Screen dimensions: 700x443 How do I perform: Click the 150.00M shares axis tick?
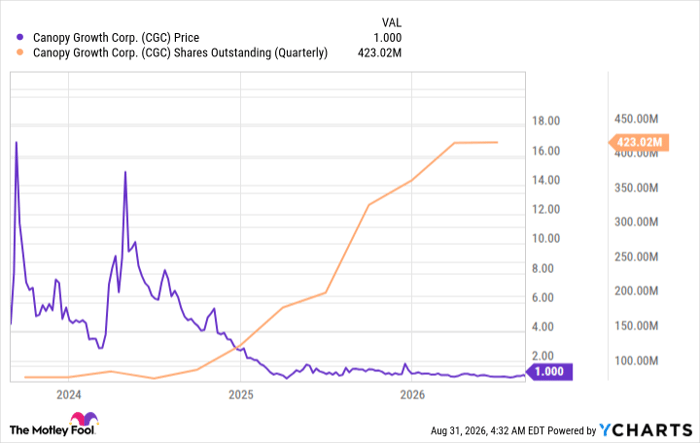pos(636,326)
